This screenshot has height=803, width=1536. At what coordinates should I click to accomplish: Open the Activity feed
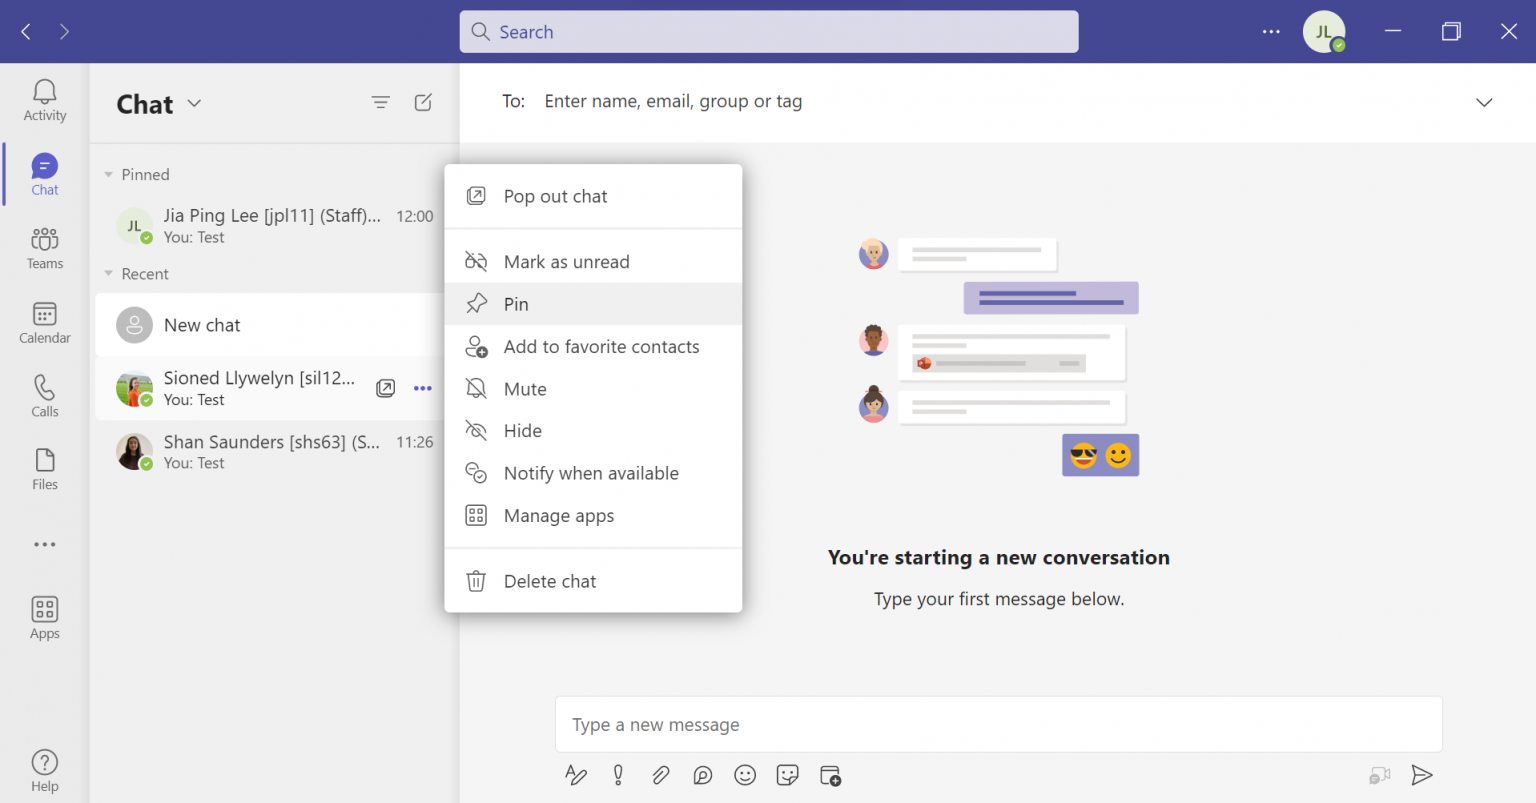point(44,99)
